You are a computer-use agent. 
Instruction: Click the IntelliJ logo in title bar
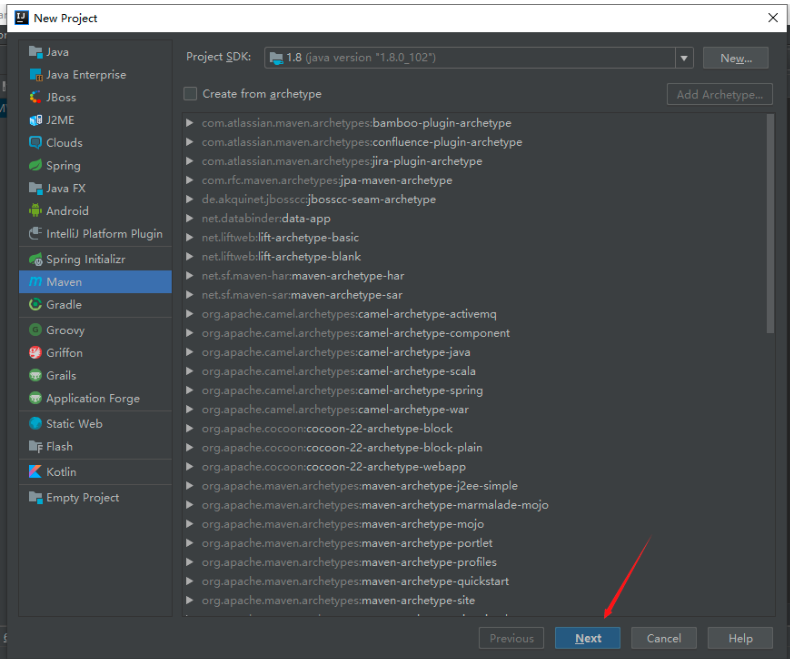click(x=22, y=18)
